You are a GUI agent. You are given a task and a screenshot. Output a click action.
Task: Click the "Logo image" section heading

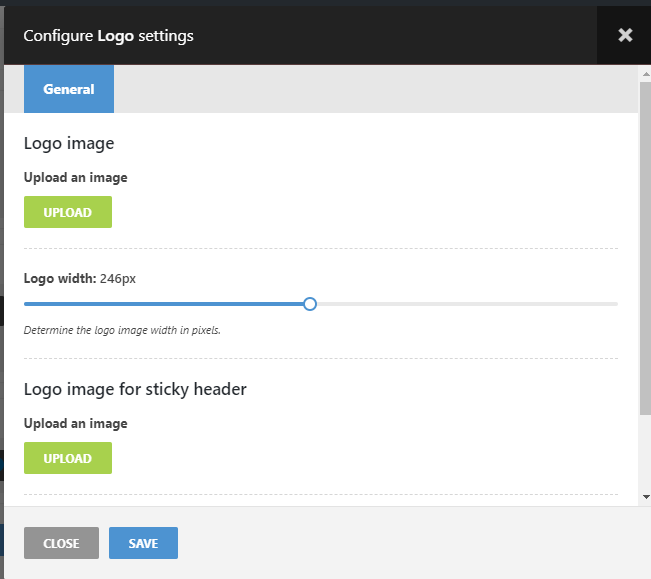pos(69,143)
